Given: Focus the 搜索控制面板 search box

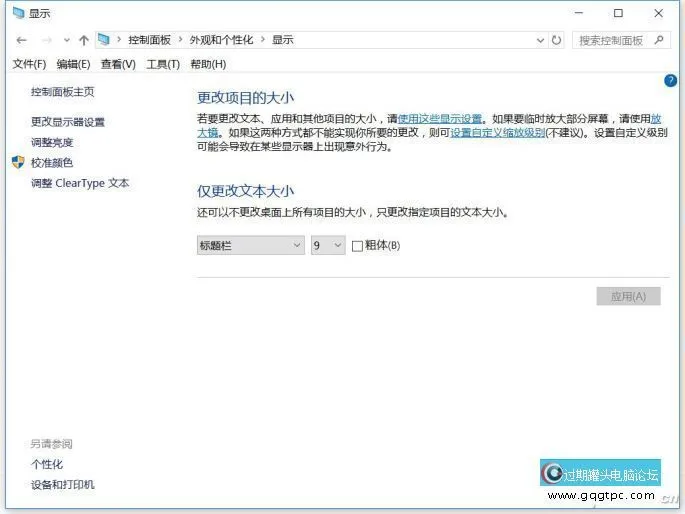Looking at the screenshot, I should pos(621,40).
